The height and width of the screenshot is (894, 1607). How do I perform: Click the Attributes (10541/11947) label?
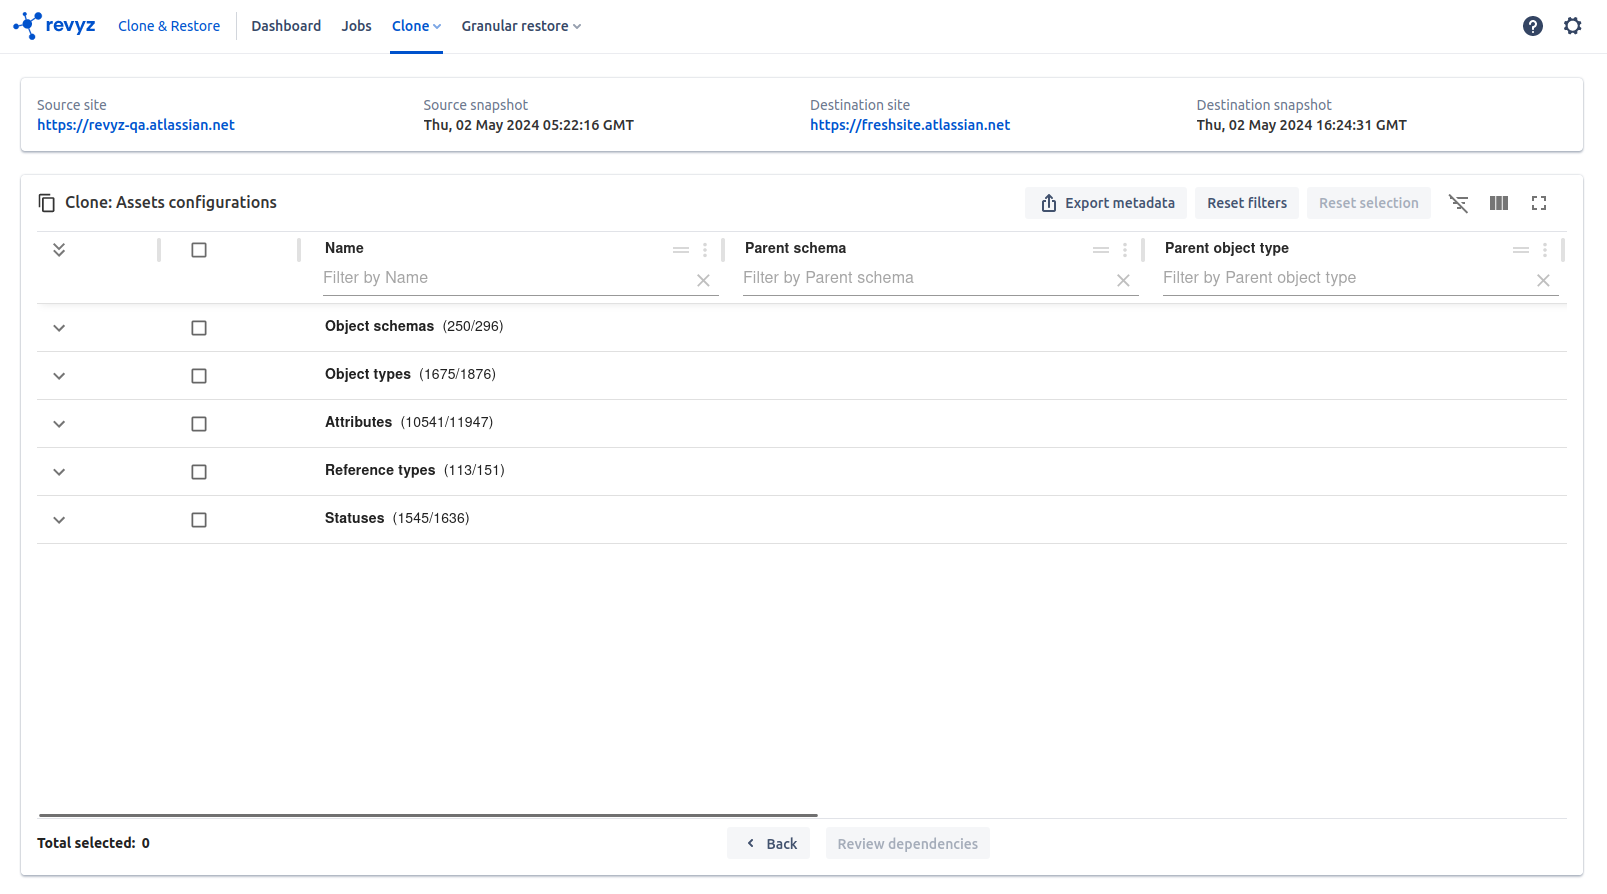pyautogui.click(x=409, y=422)
